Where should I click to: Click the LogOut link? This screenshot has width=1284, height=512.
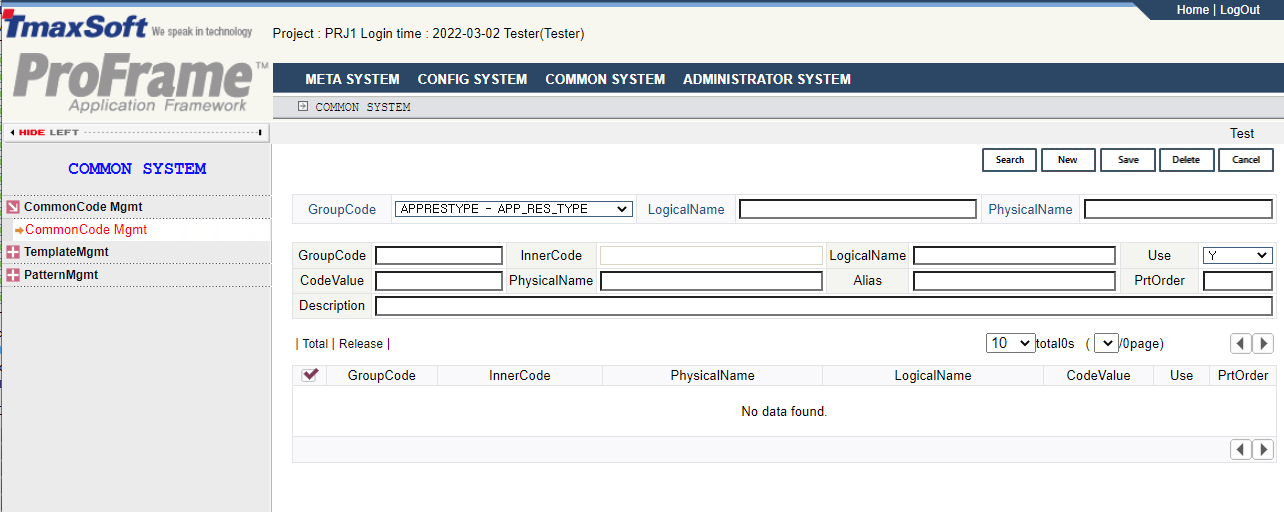pyautogui.click(x=1240, y=10)
